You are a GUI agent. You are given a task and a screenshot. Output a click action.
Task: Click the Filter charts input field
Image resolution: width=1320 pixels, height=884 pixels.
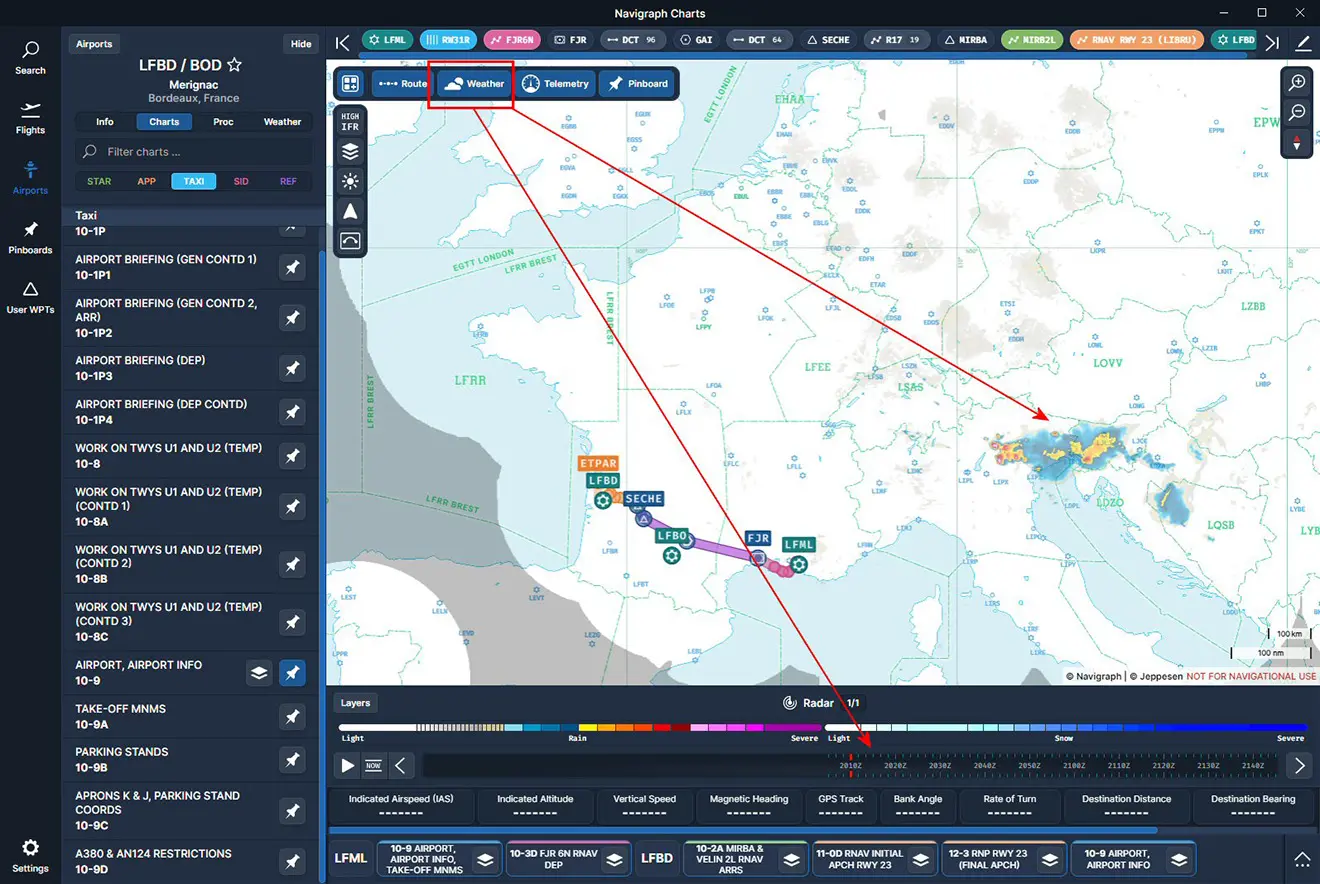(x=194, y=152)
